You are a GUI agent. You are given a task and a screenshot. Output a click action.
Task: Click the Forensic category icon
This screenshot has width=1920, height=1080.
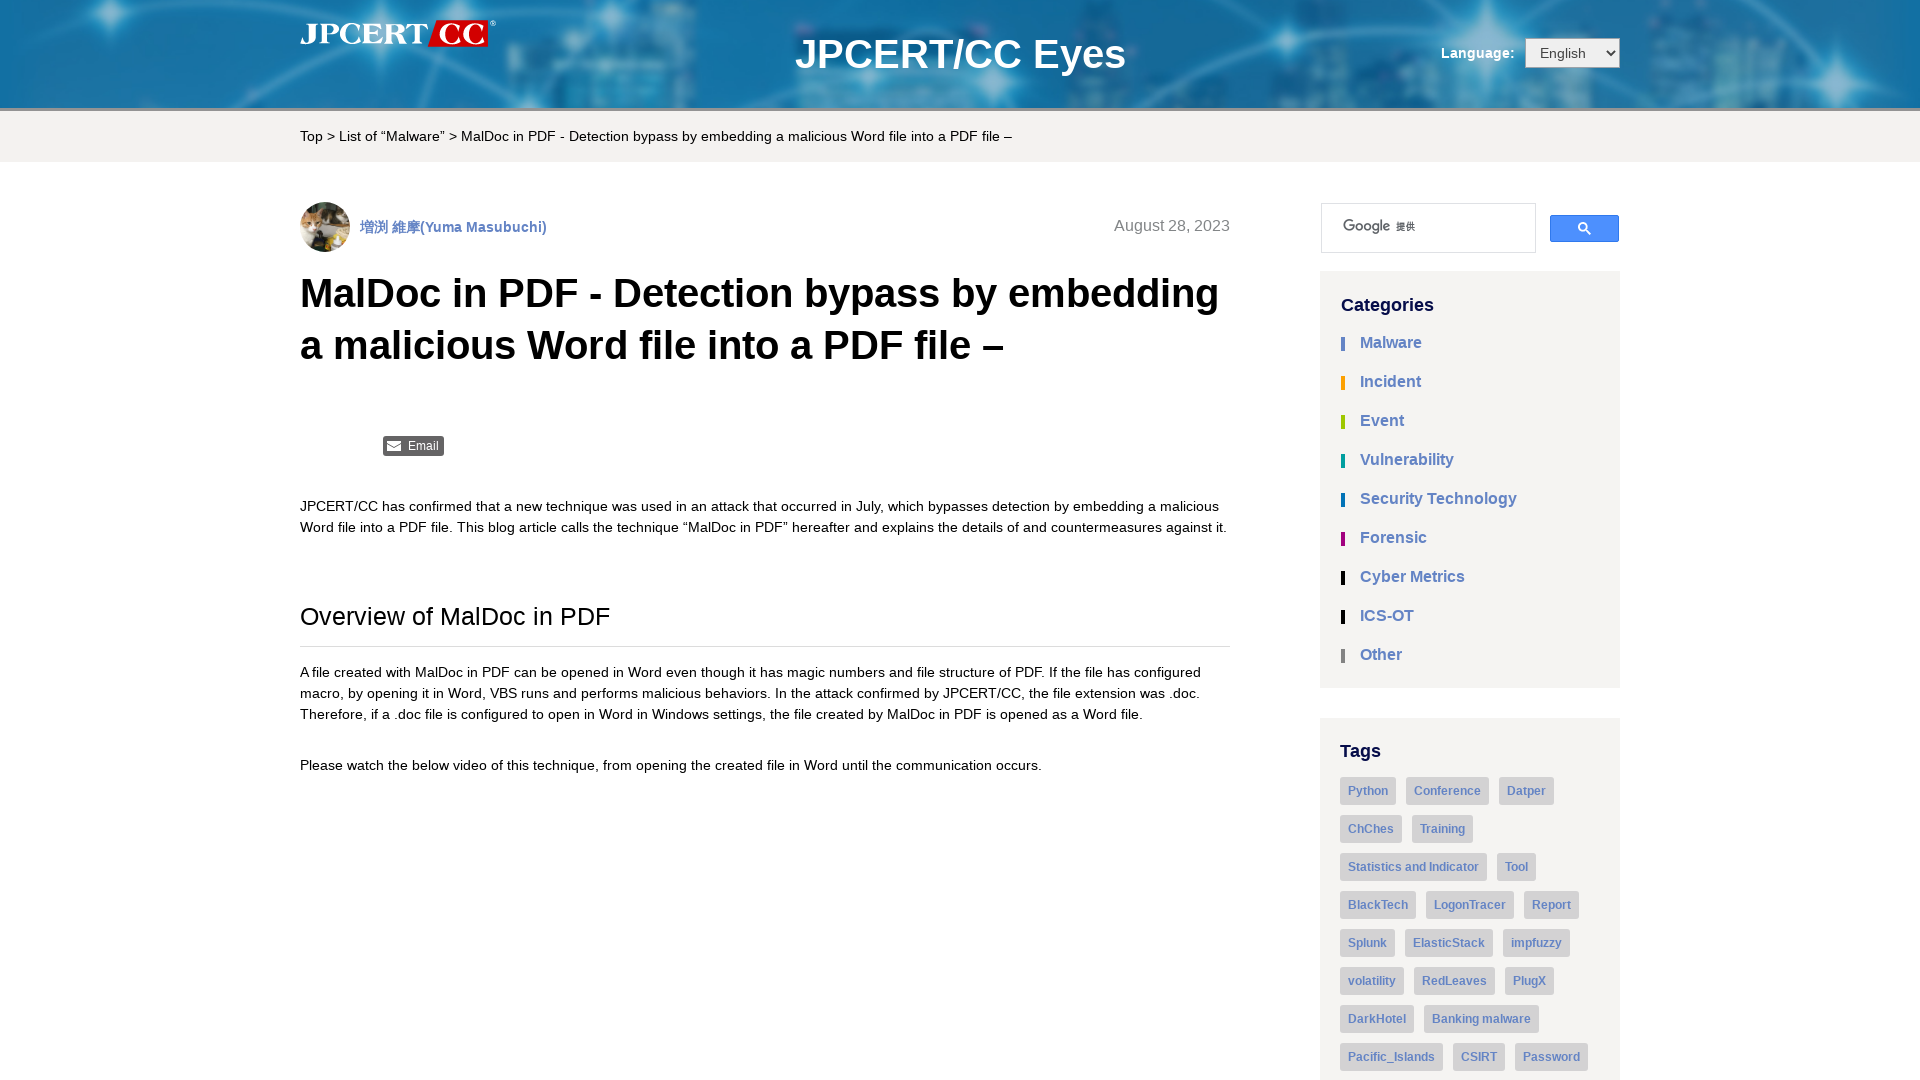point(1344,538)
